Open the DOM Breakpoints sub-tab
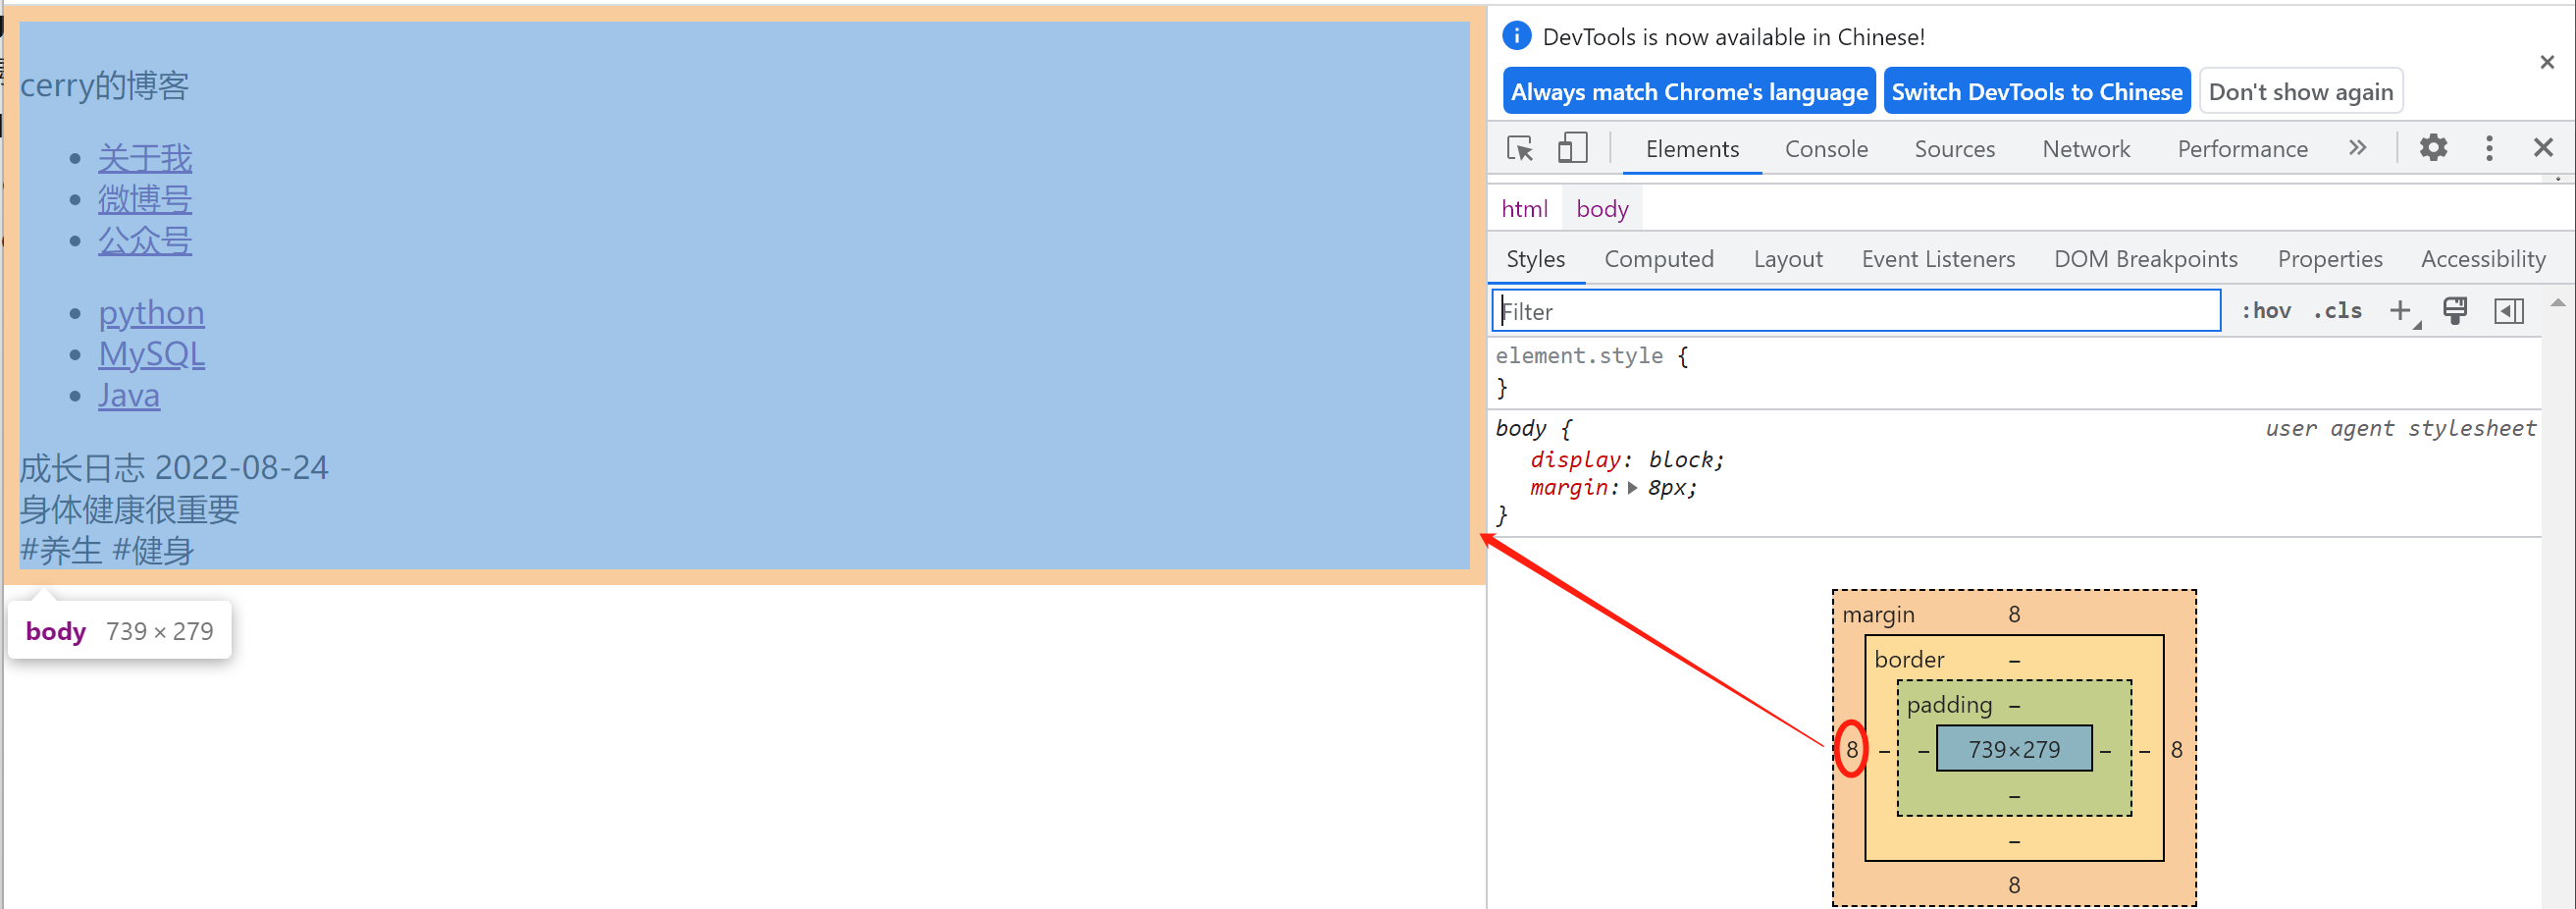Viewport: 2576px width, 909px height. click(2145, 259)
